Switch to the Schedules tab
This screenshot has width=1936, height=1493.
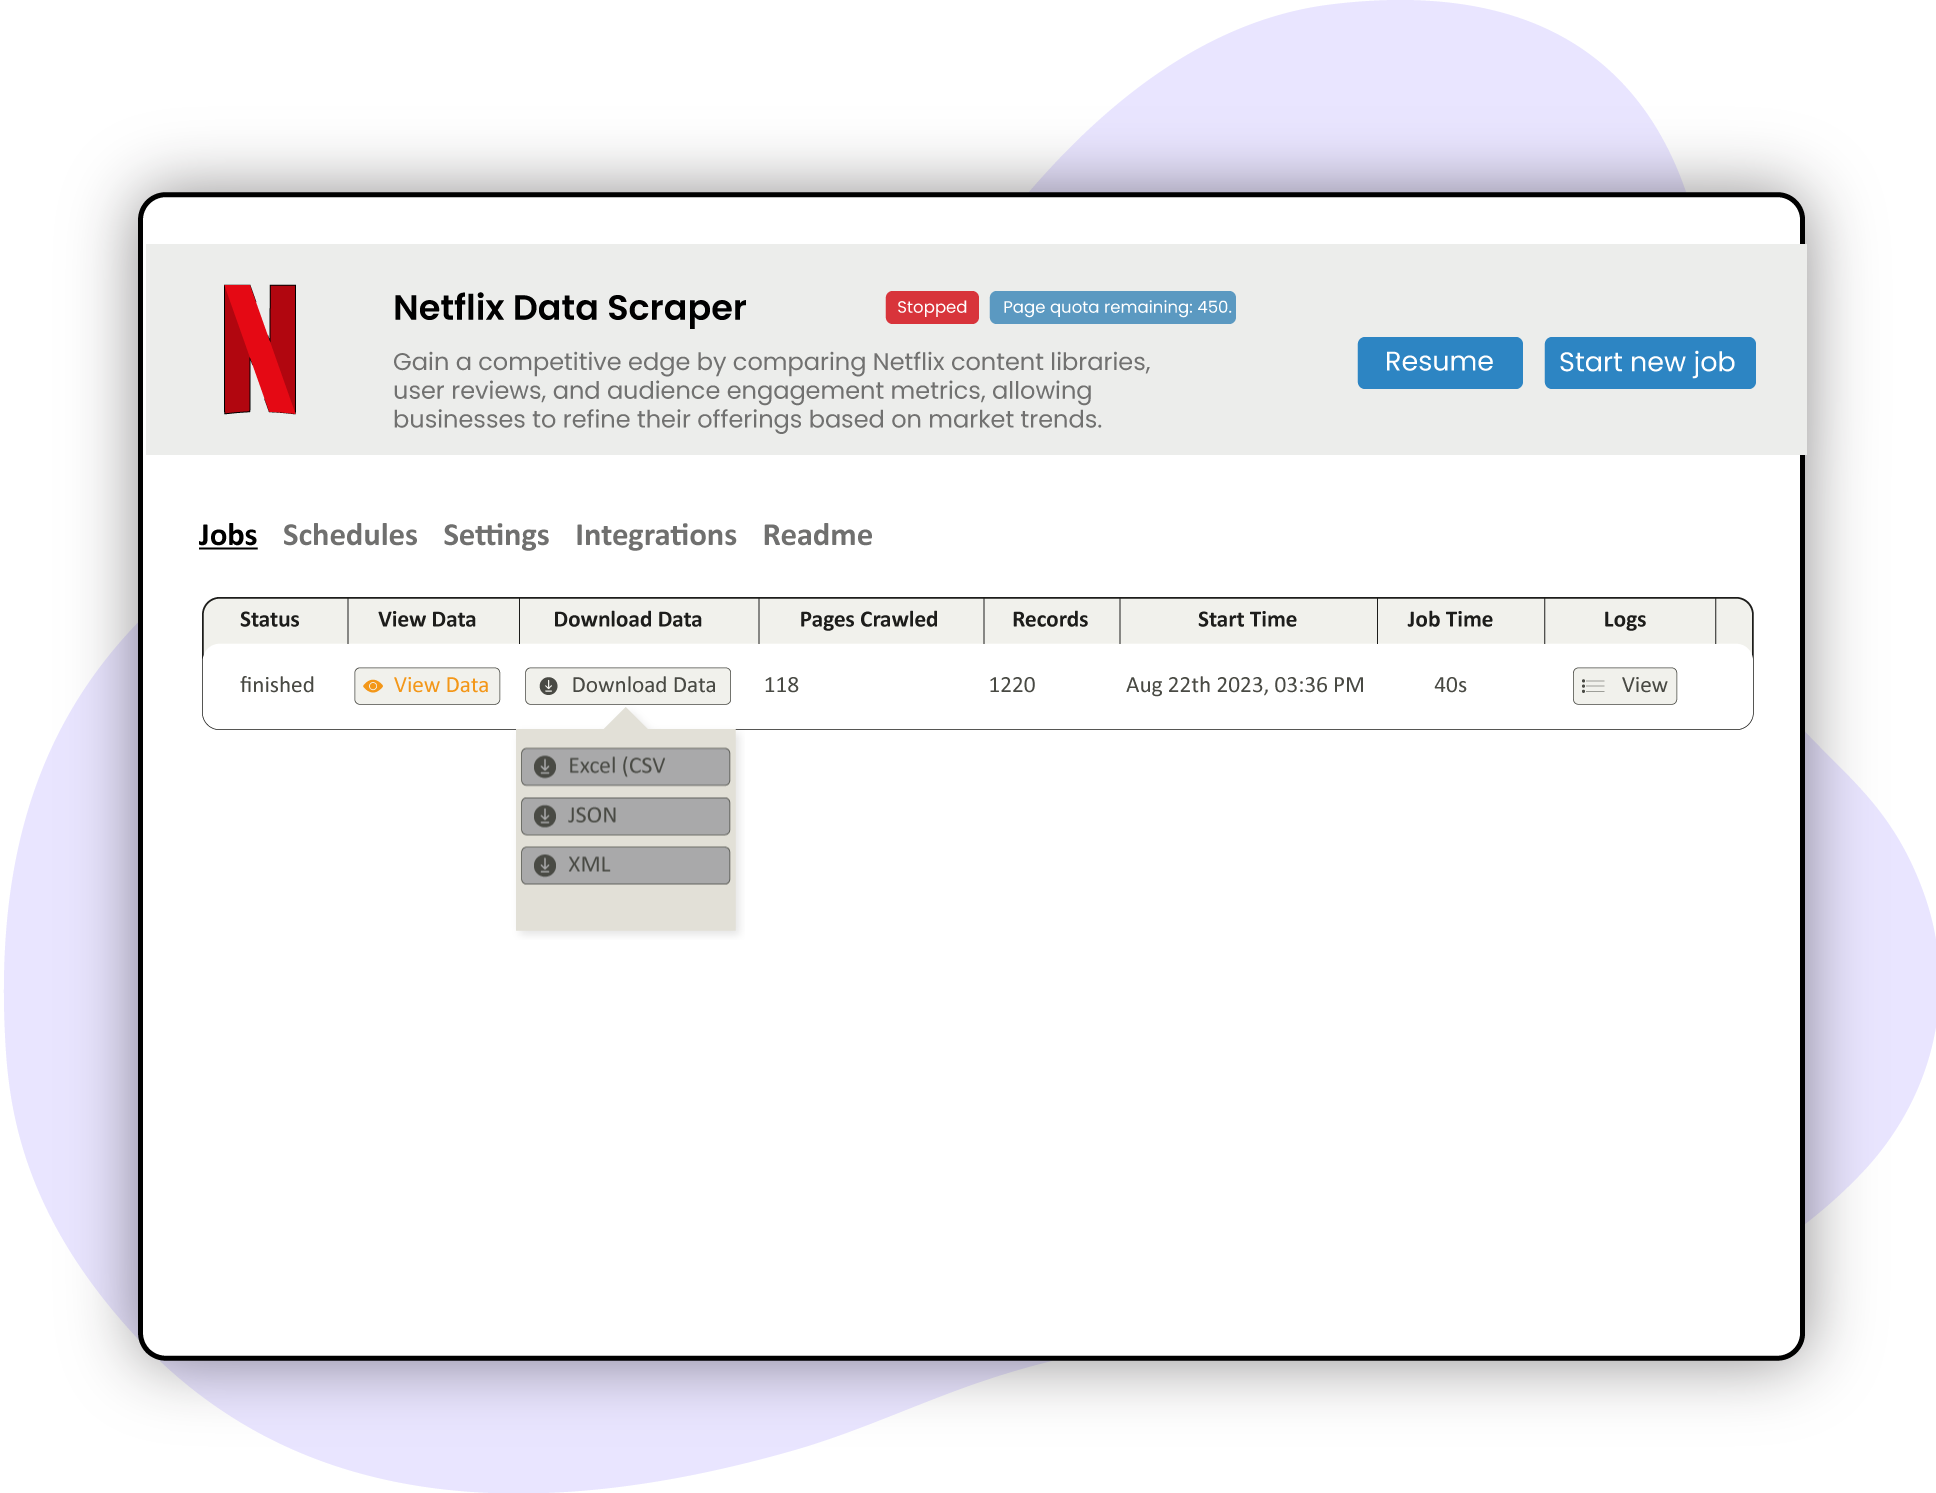[x=346, y=533]
